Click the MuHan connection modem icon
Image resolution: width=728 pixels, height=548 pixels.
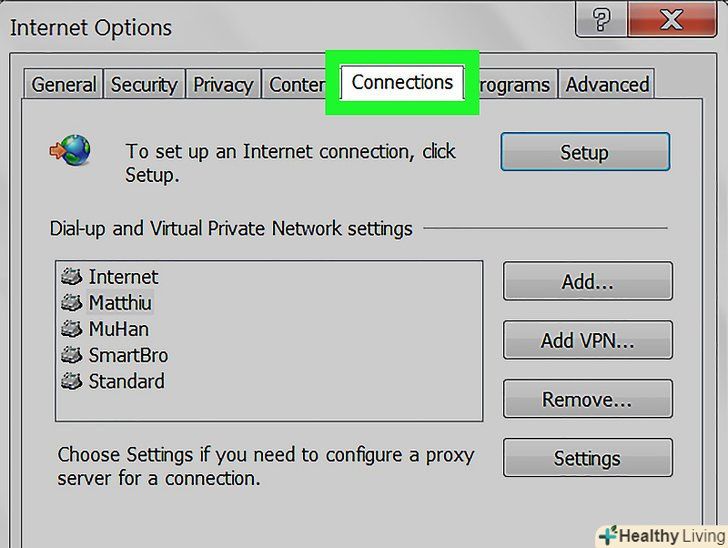pos(71,329)
